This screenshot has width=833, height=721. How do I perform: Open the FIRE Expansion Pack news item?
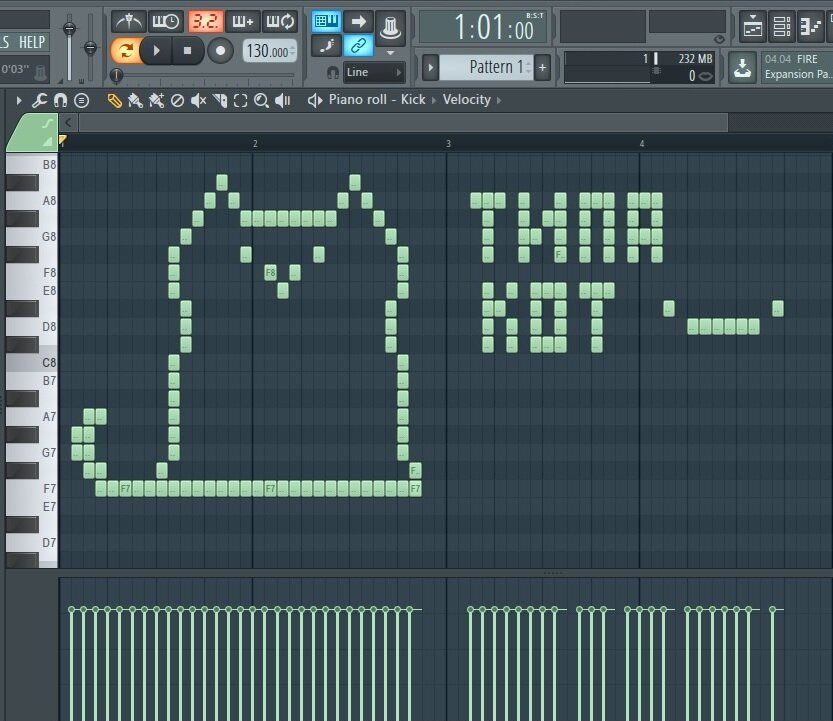[796, 67]
